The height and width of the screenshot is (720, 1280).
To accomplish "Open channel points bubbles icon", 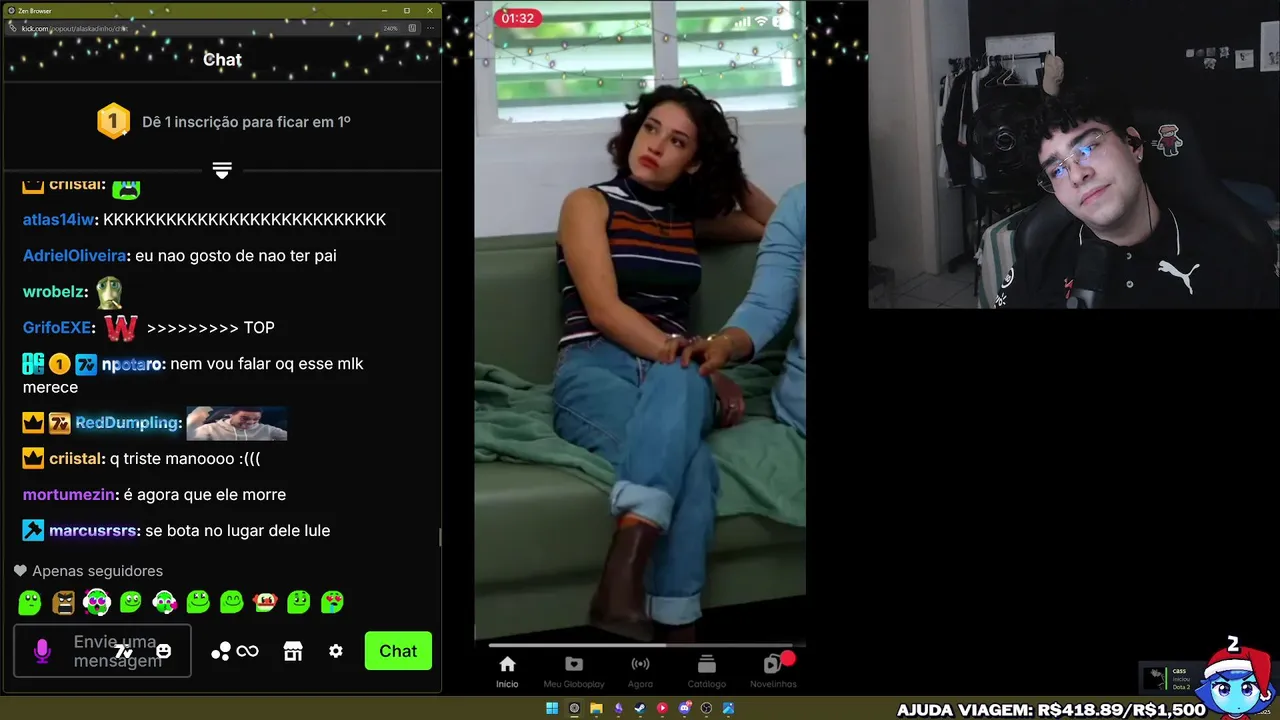I will coord(221,651).
